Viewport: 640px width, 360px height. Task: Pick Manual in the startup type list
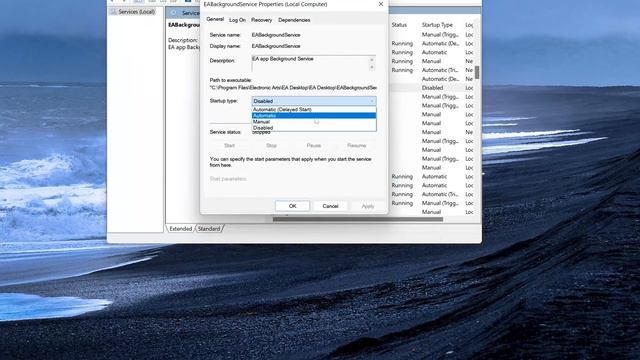pos(314,122)
